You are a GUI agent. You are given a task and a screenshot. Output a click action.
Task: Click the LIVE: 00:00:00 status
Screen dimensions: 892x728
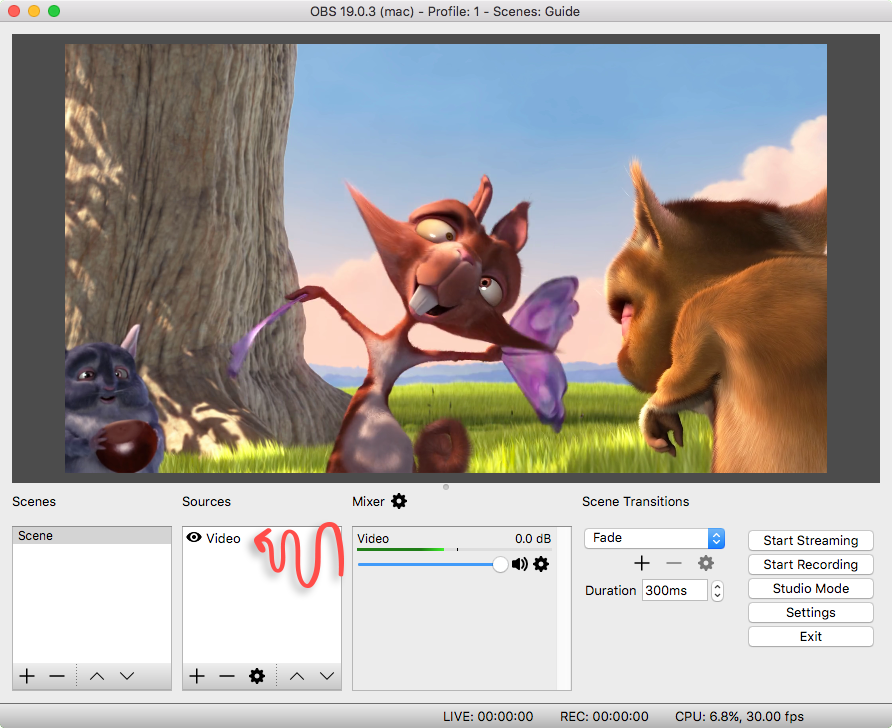[x=488, y=717]
